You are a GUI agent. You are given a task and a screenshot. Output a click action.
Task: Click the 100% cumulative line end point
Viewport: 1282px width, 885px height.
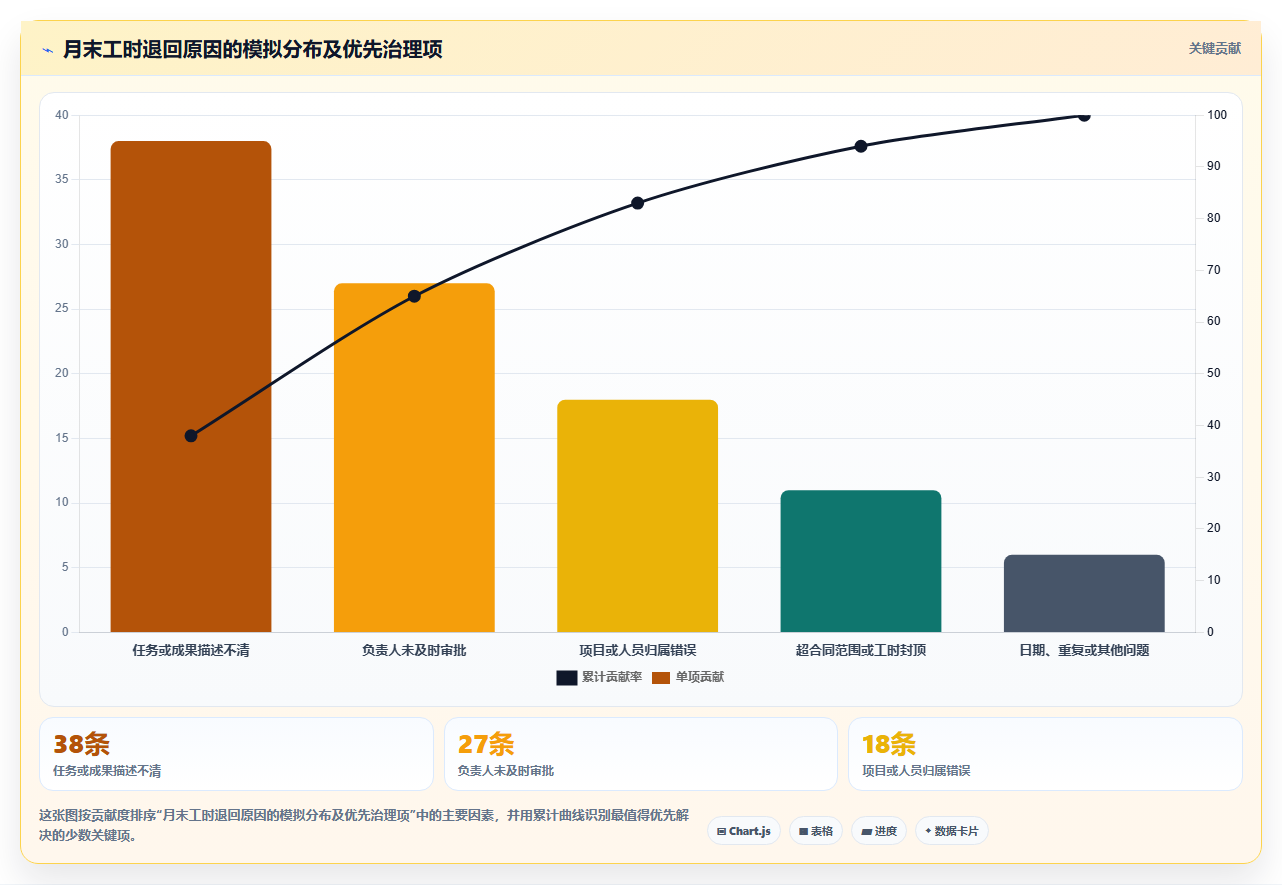pos(1084,115)
